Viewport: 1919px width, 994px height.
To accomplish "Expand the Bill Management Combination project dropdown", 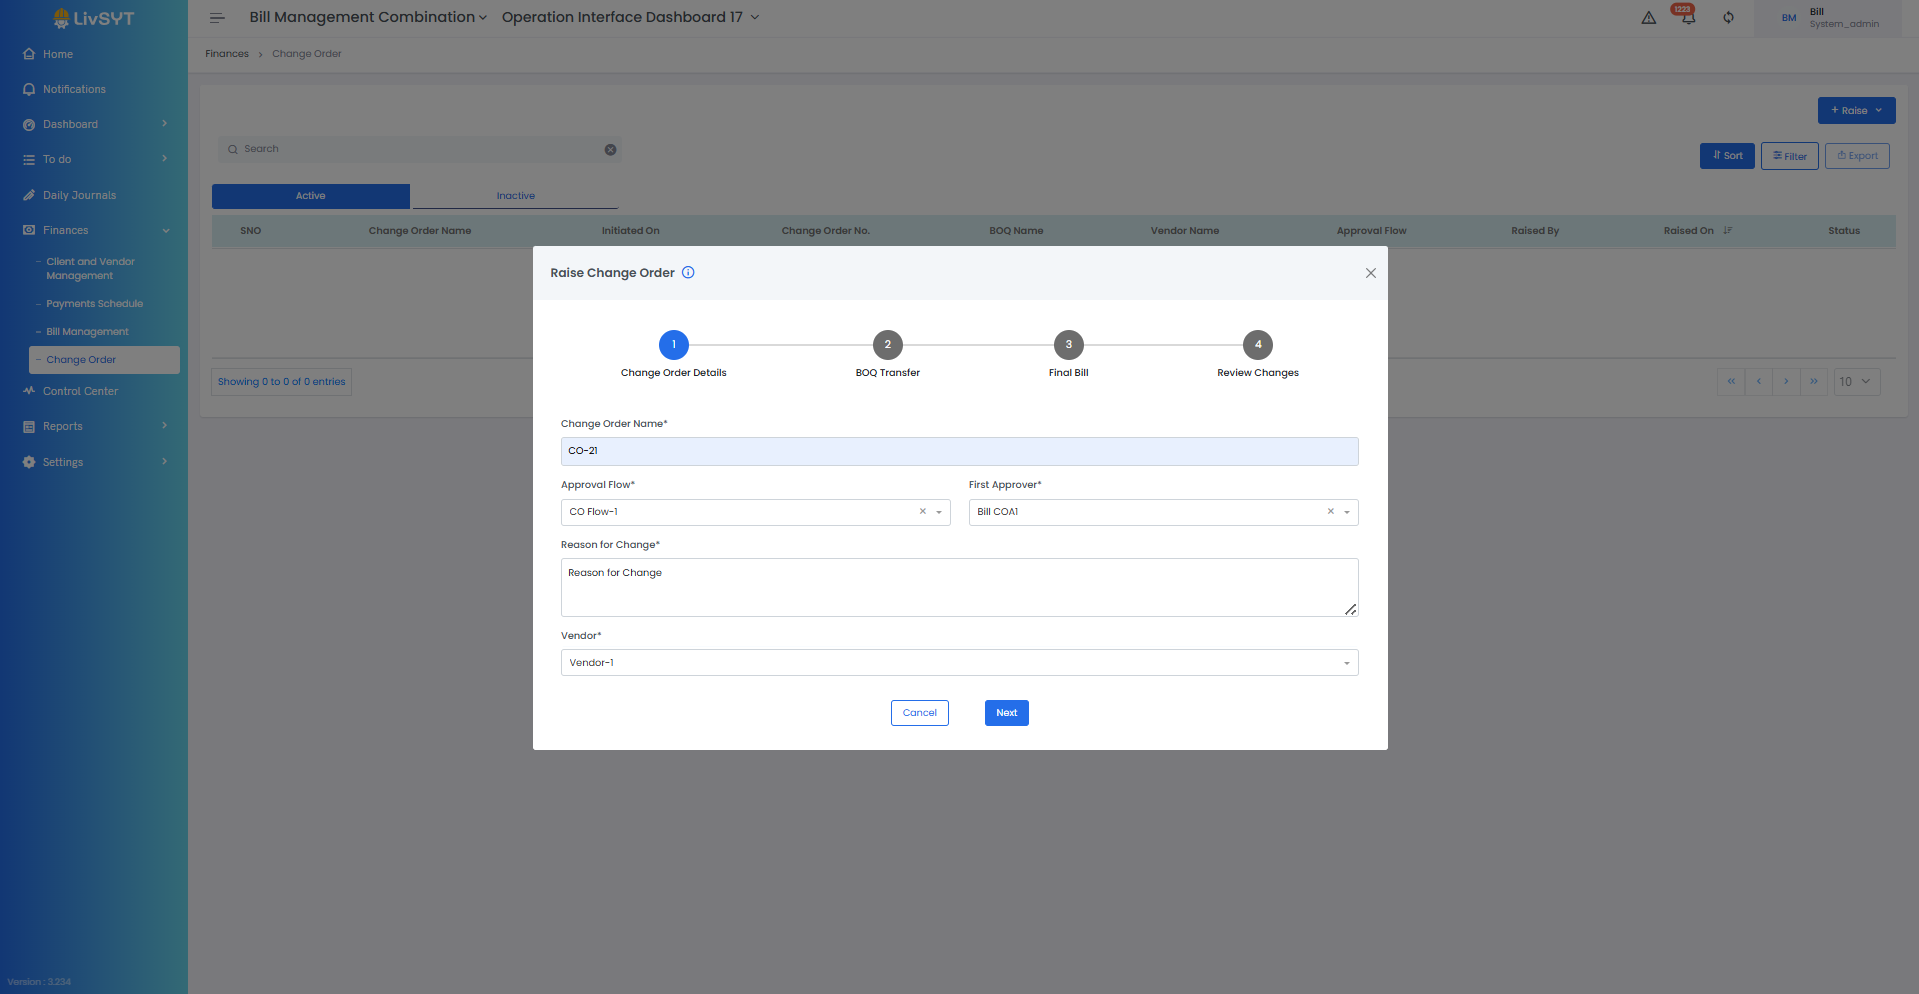I will 368,17.
